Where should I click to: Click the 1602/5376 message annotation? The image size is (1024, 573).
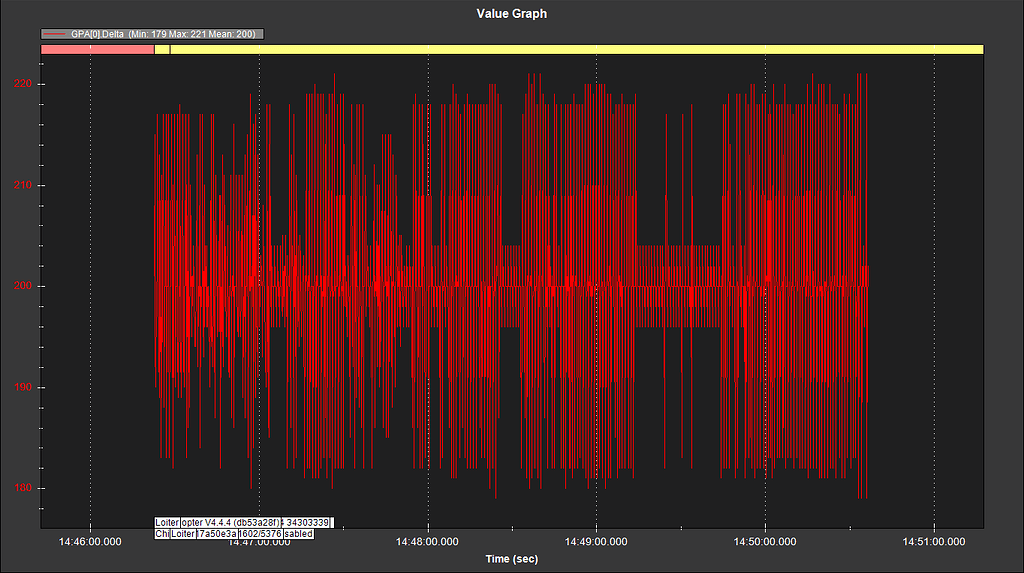coord(260,534)
